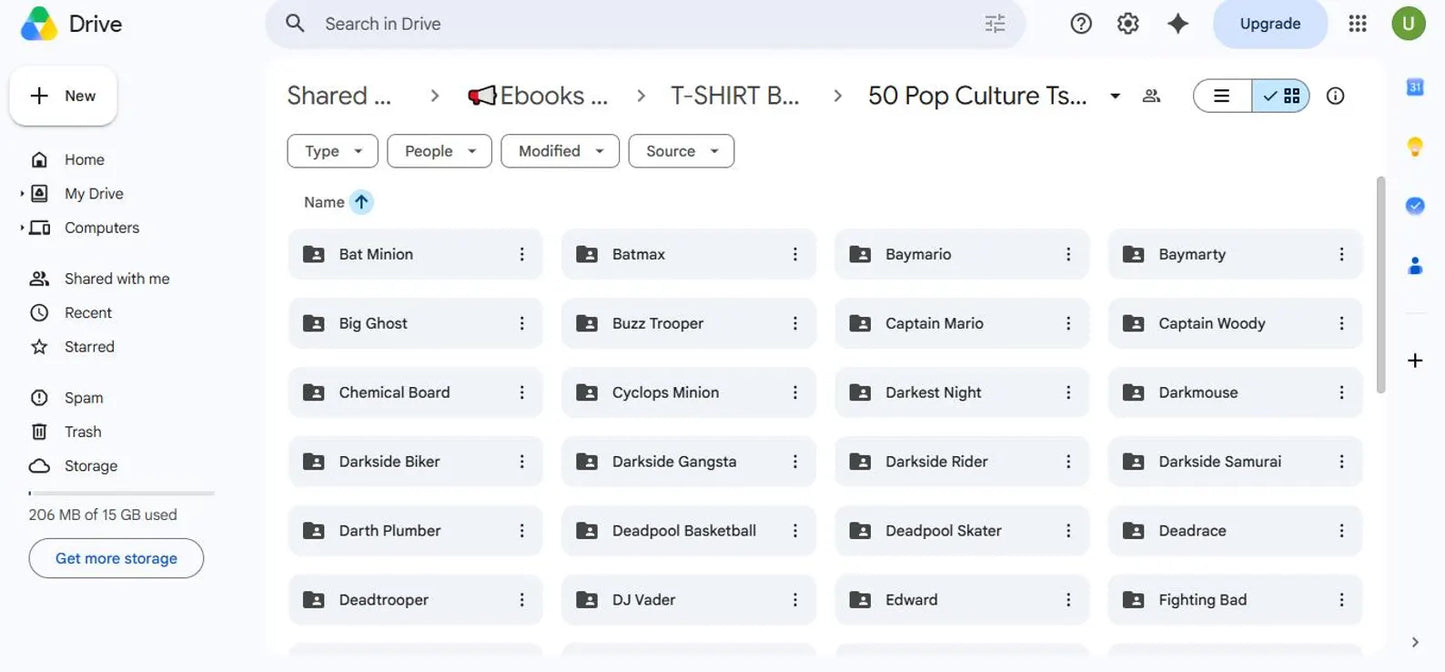The width and height of the screenshot is (1445, 672).
Task: Open Contacts side panel icon
Action: (1415, 265)
